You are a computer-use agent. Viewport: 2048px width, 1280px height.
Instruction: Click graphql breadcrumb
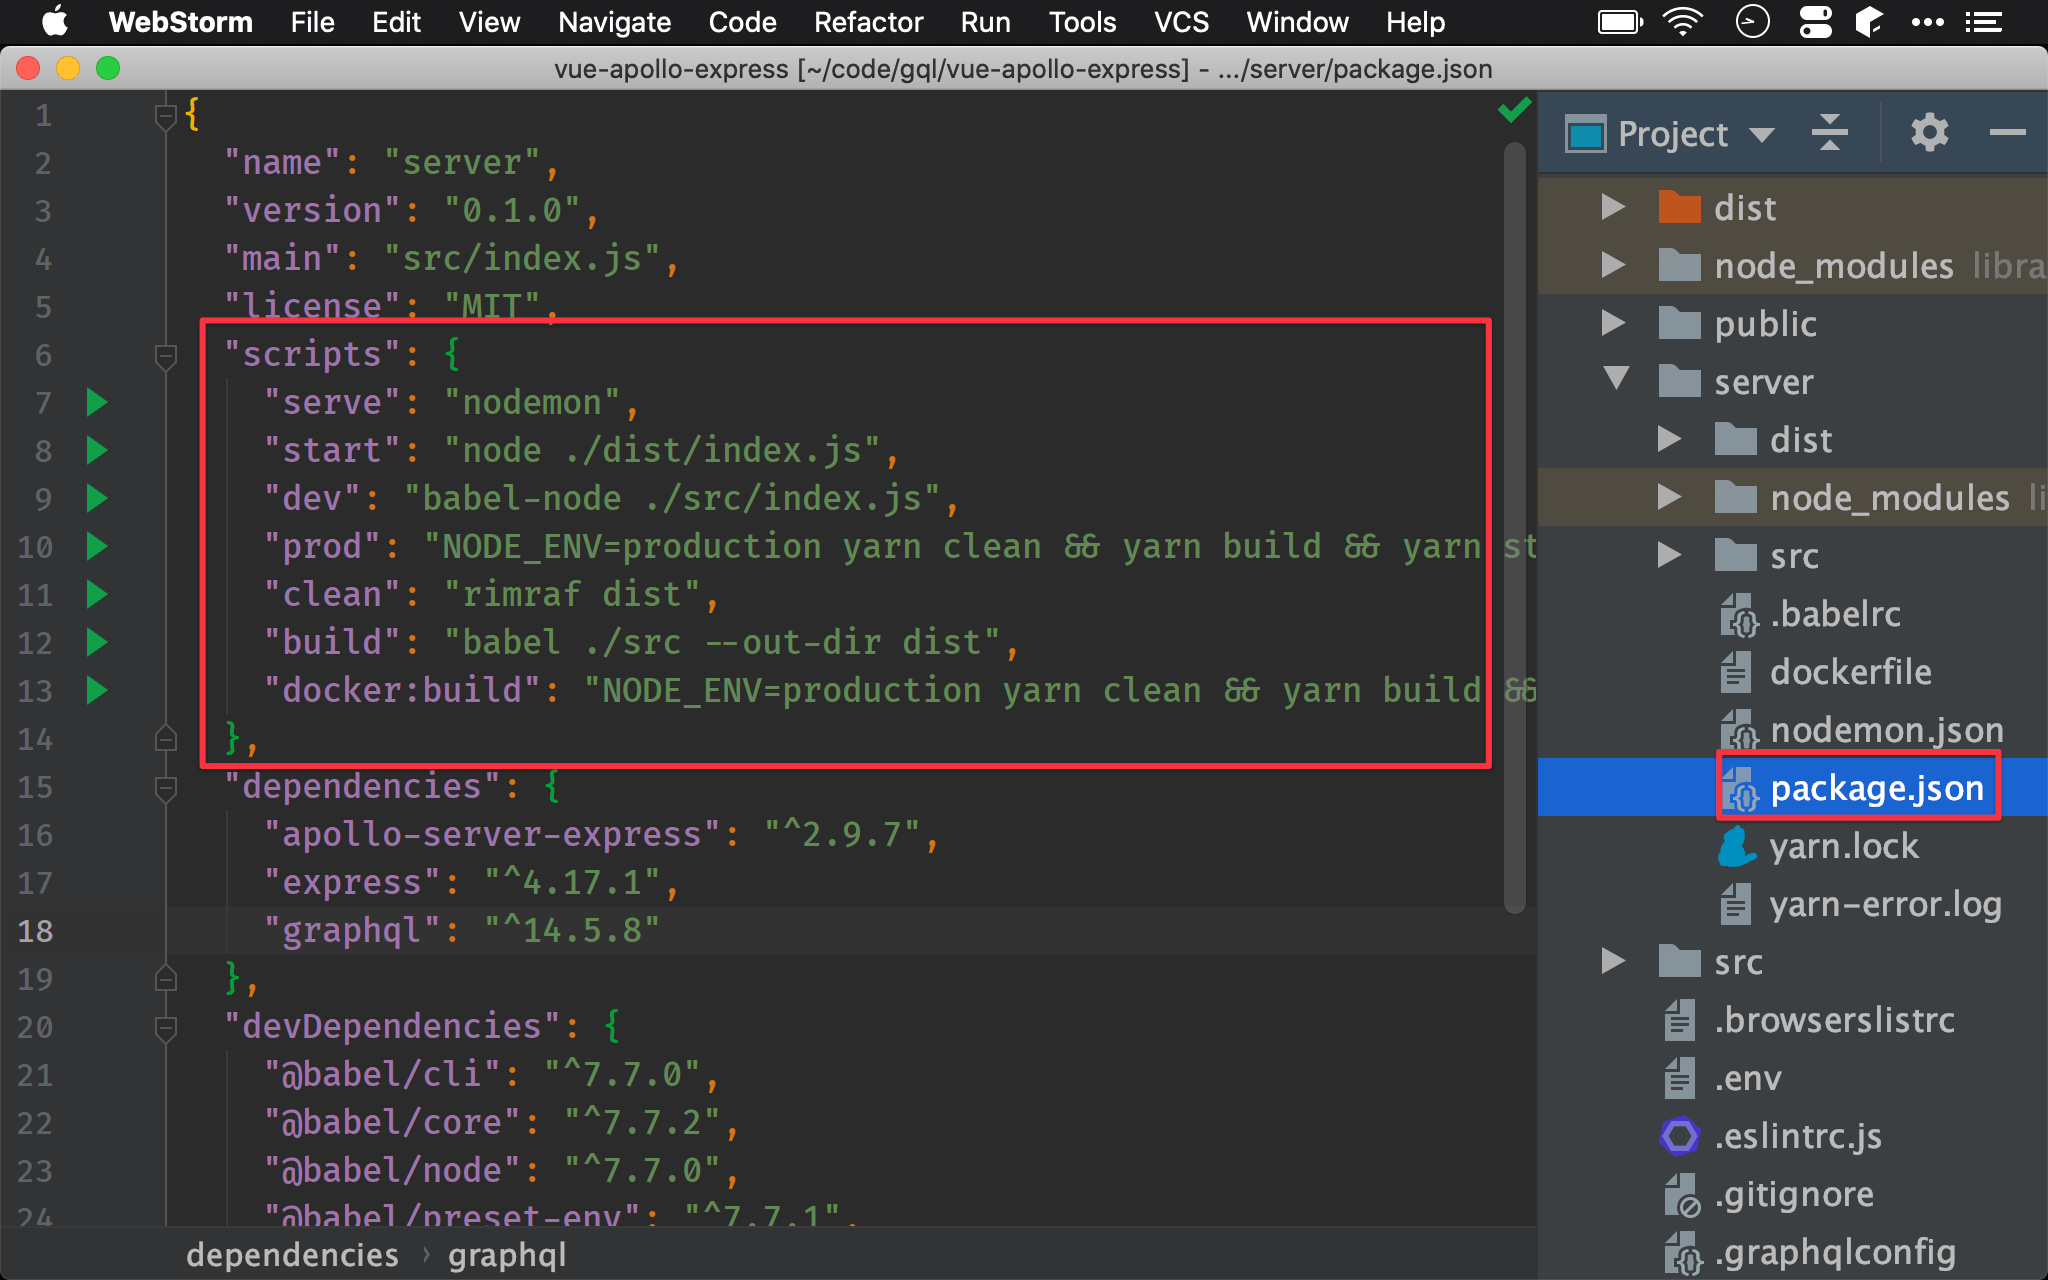[x=507, y=1255]
